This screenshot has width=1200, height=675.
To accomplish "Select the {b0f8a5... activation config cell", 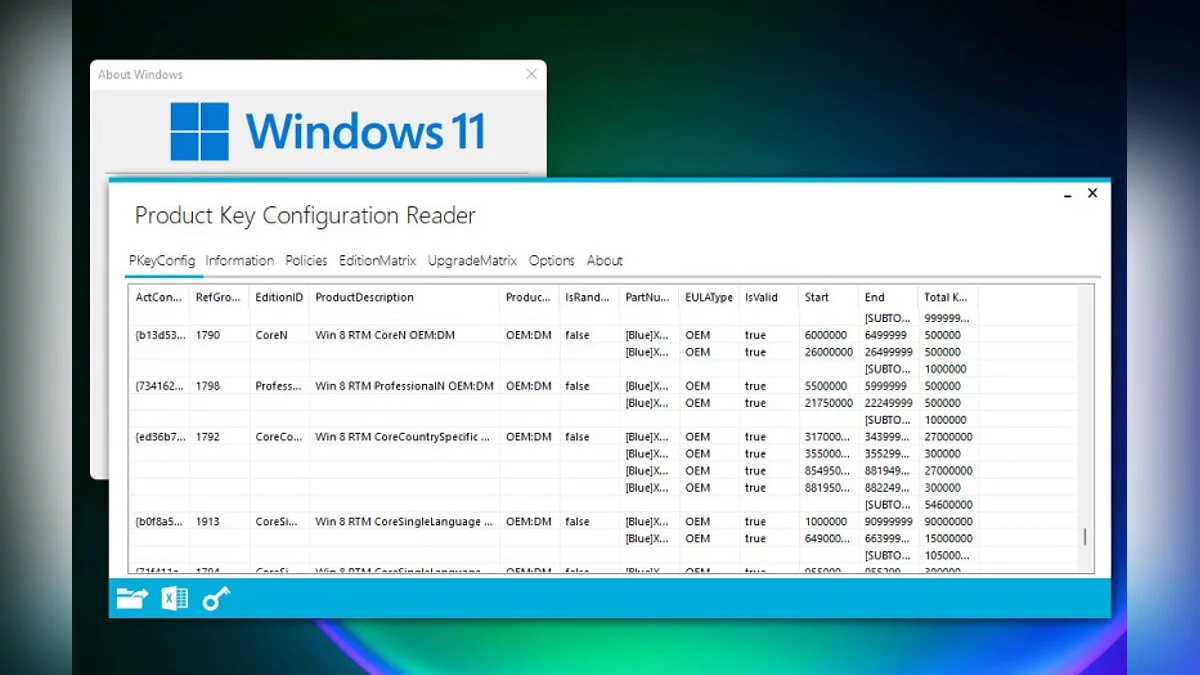I will click(160, 522).
